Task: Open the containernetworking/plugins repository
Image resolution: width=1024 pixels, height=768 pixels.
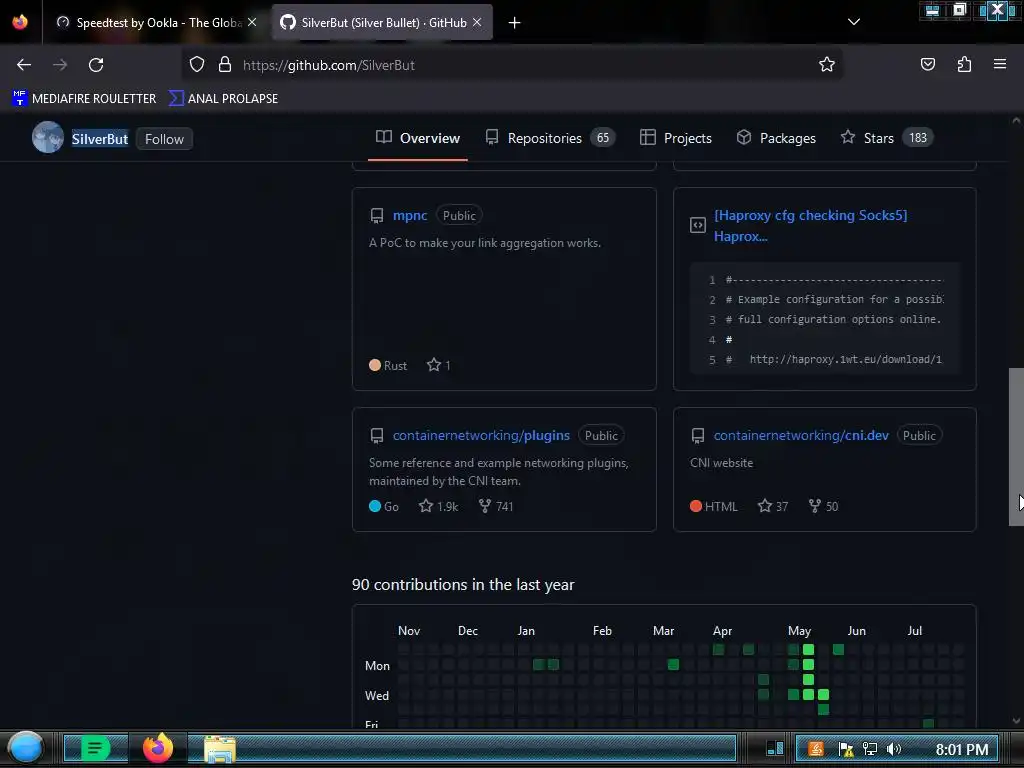Action: (481, 436)
